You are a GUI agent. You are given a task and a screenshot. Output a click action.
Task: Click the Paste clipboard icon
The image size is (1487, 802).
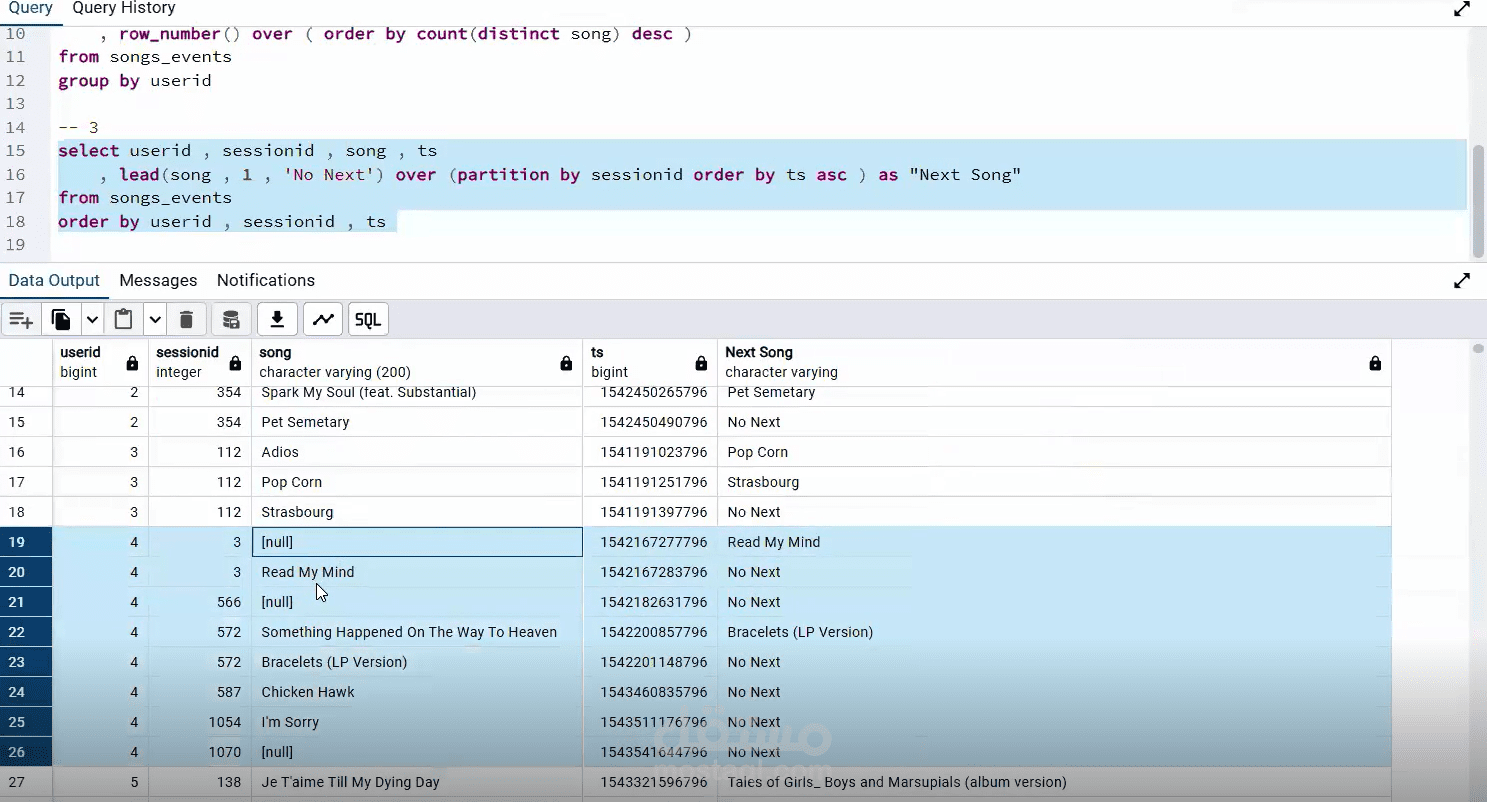124,320
